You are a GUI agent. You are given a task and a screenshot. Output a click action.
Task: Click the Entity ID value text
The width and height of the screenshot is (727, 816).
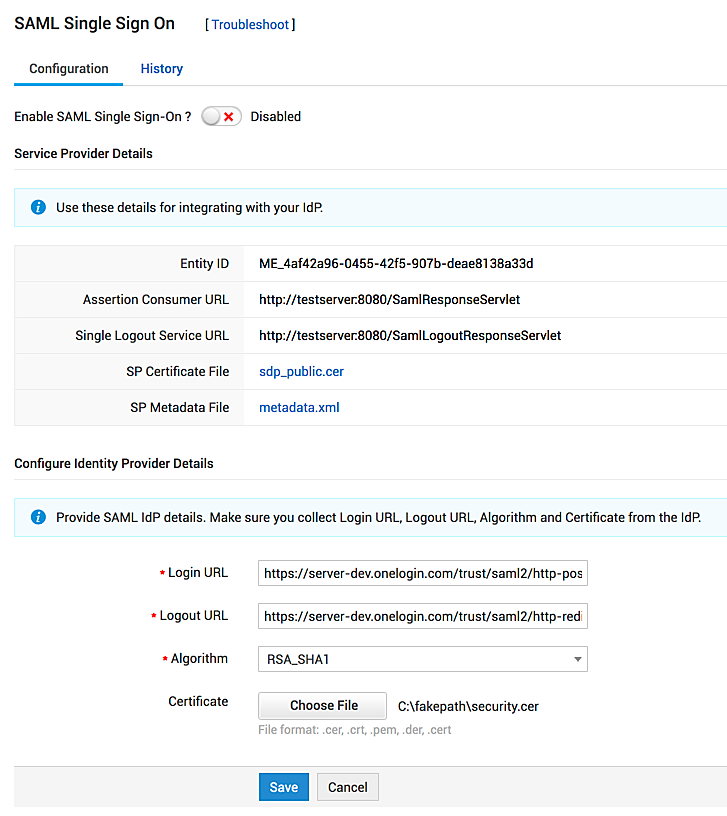[398, 264]
